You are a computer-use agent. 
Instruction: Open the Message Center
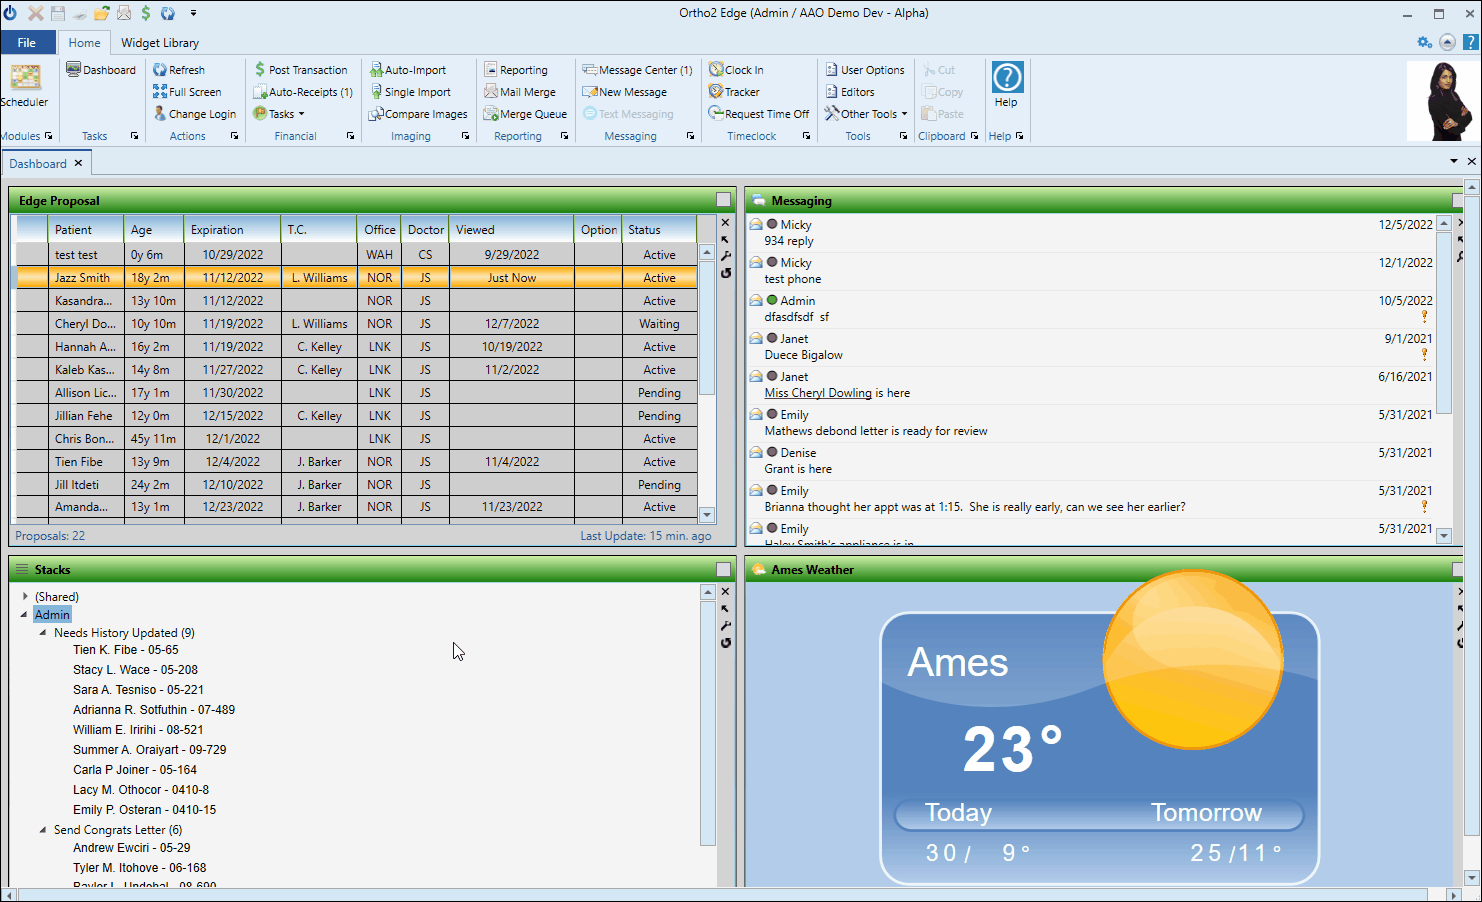638,70
